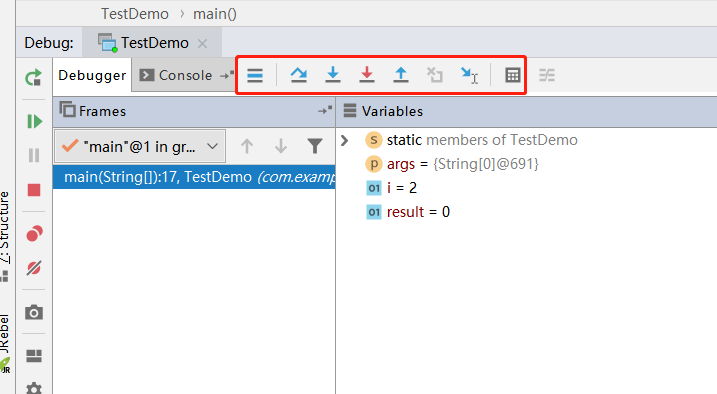Click the Step Into icon
The image size is (717, 394).
333,75
